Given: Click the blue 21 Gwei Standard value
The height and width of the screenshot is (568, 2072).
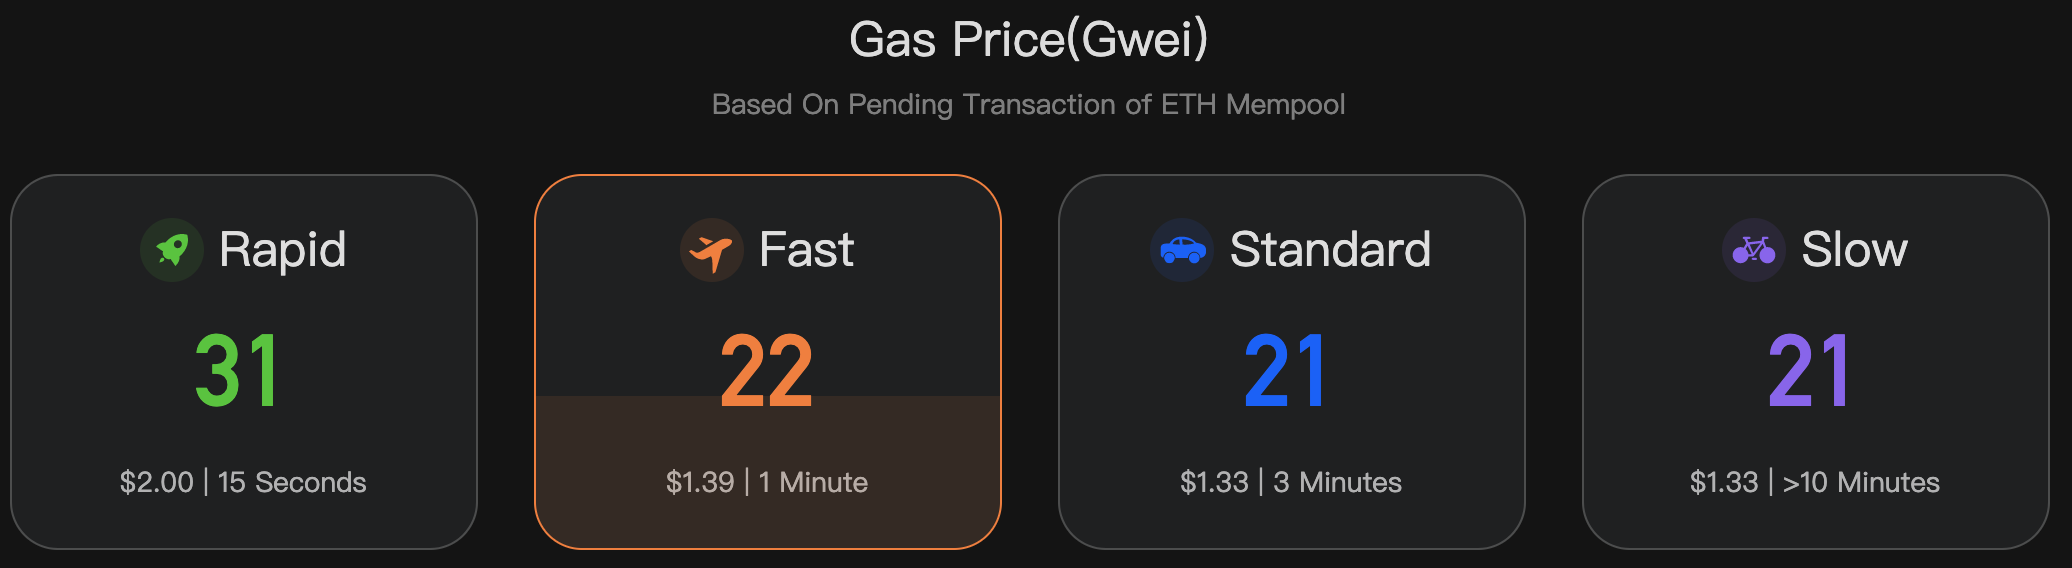Looking at the screenshot, I should pos(1285,371).
